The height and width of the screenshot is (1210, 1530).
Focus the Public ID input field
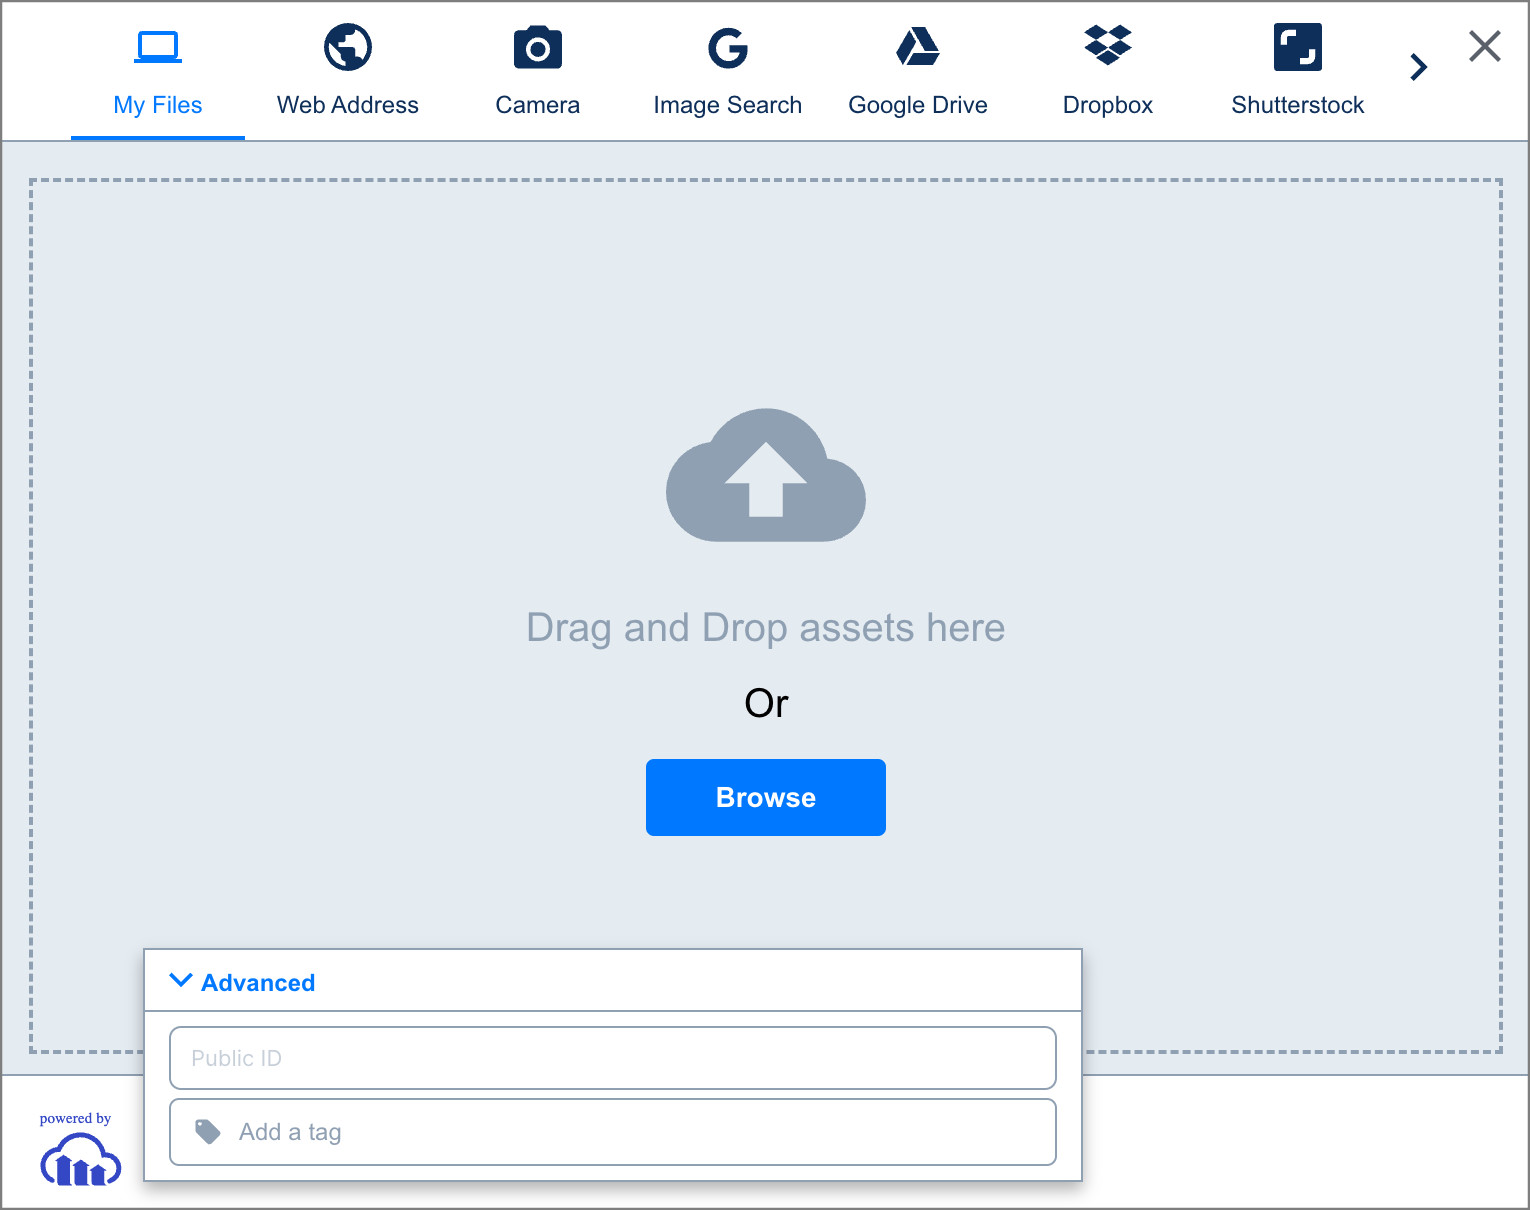tap(613, 1058)
